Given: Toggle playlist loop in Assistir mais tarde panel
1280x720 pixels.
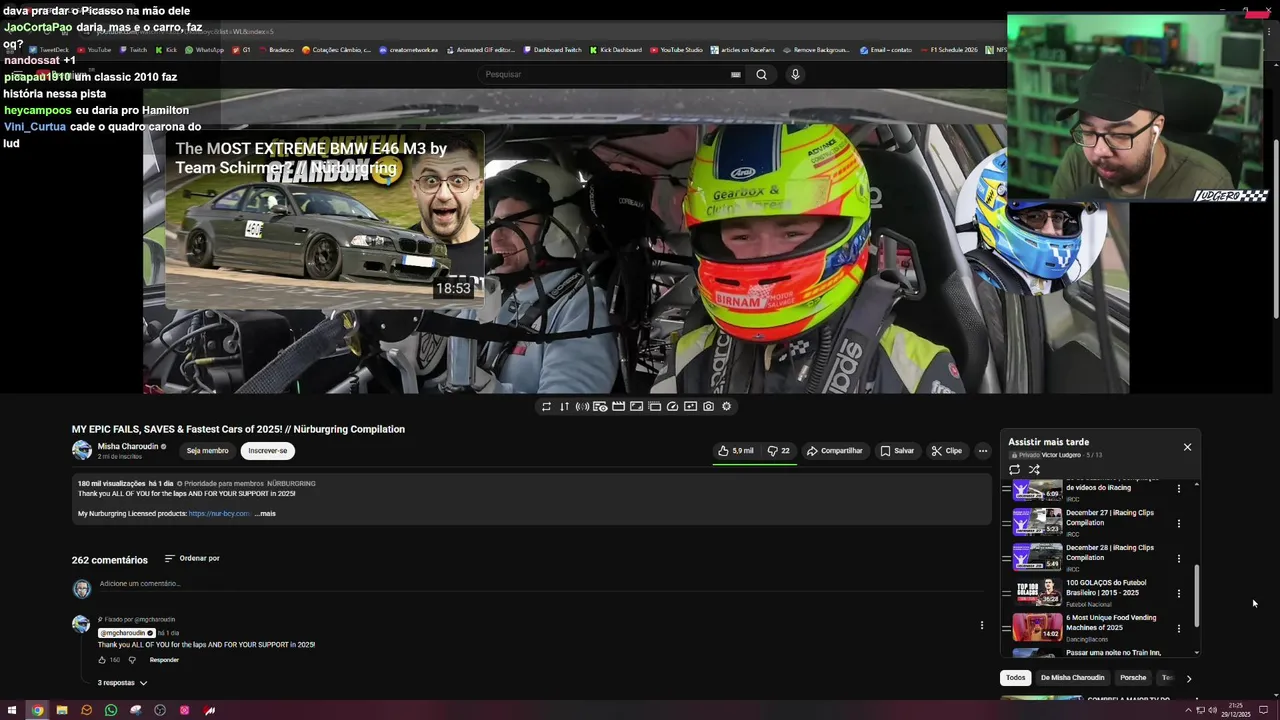Looking at the screenshot, I should point(1014,469).
